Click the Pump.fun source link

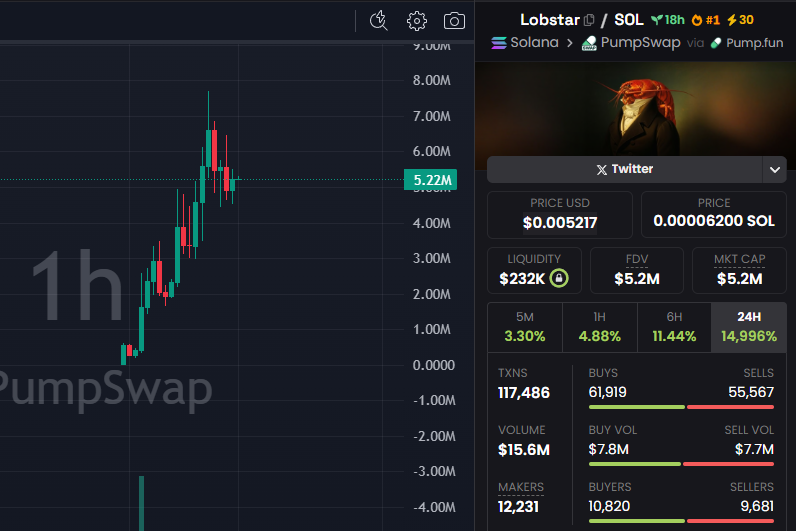(754, 43)
